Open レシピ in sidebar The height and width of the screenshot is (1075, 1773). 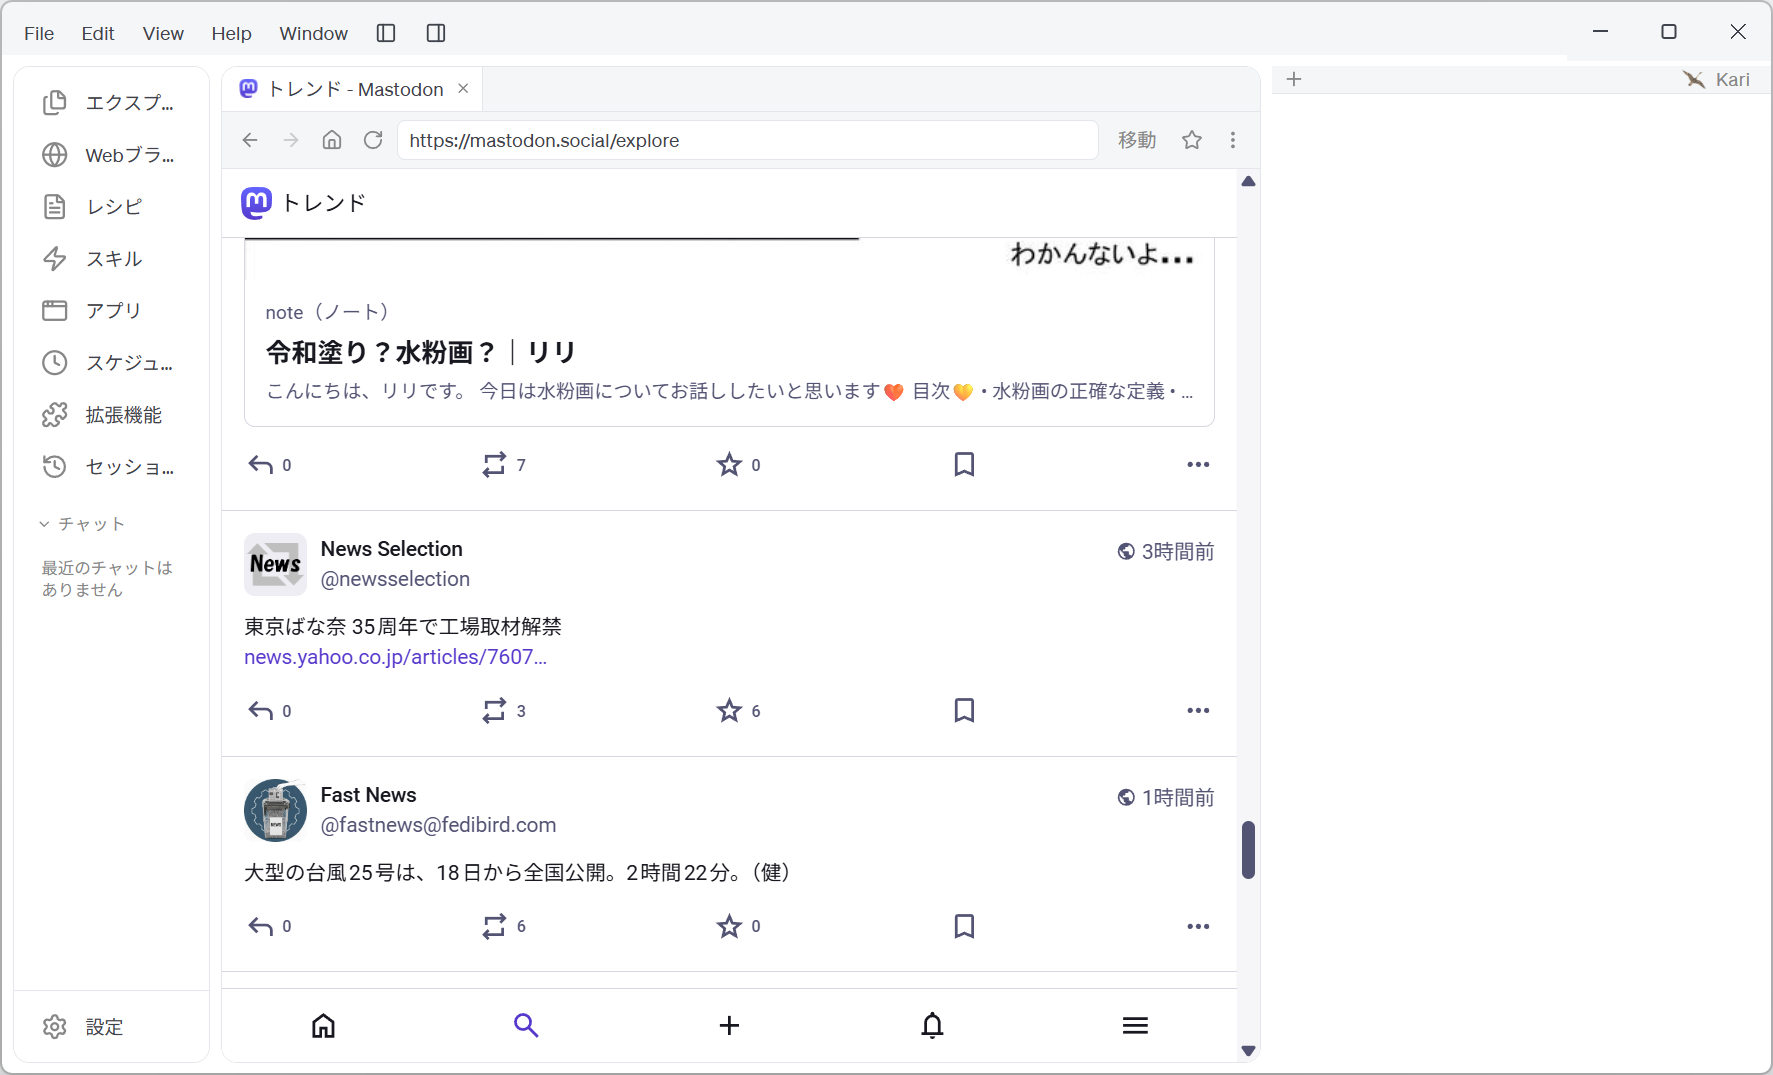click(x=110, y=207)
